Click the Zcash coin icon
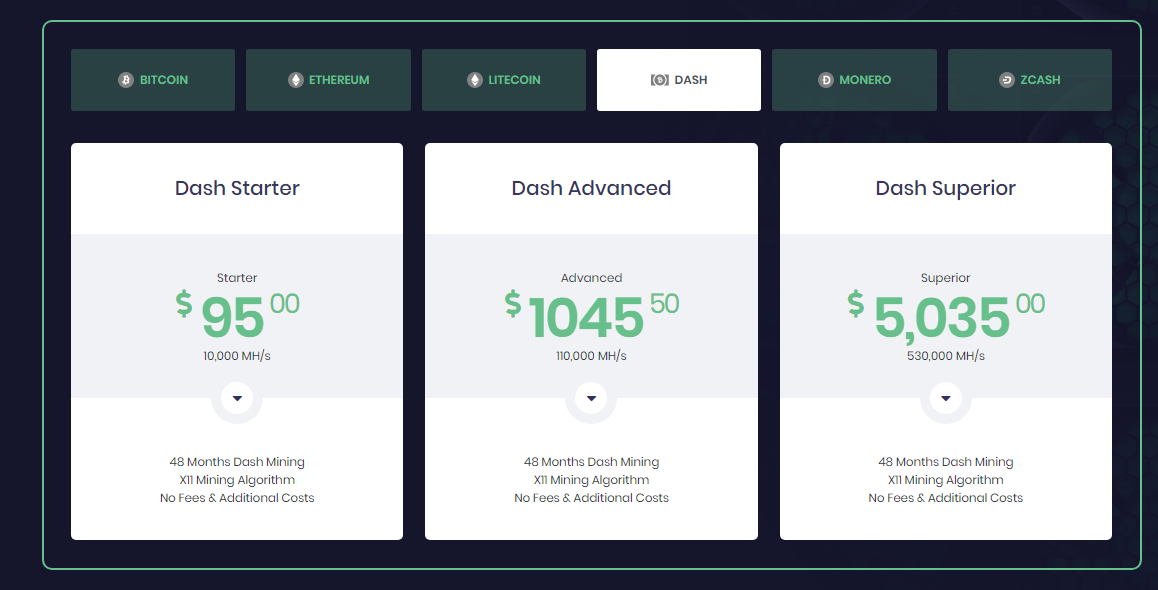 coord(1007,80)
